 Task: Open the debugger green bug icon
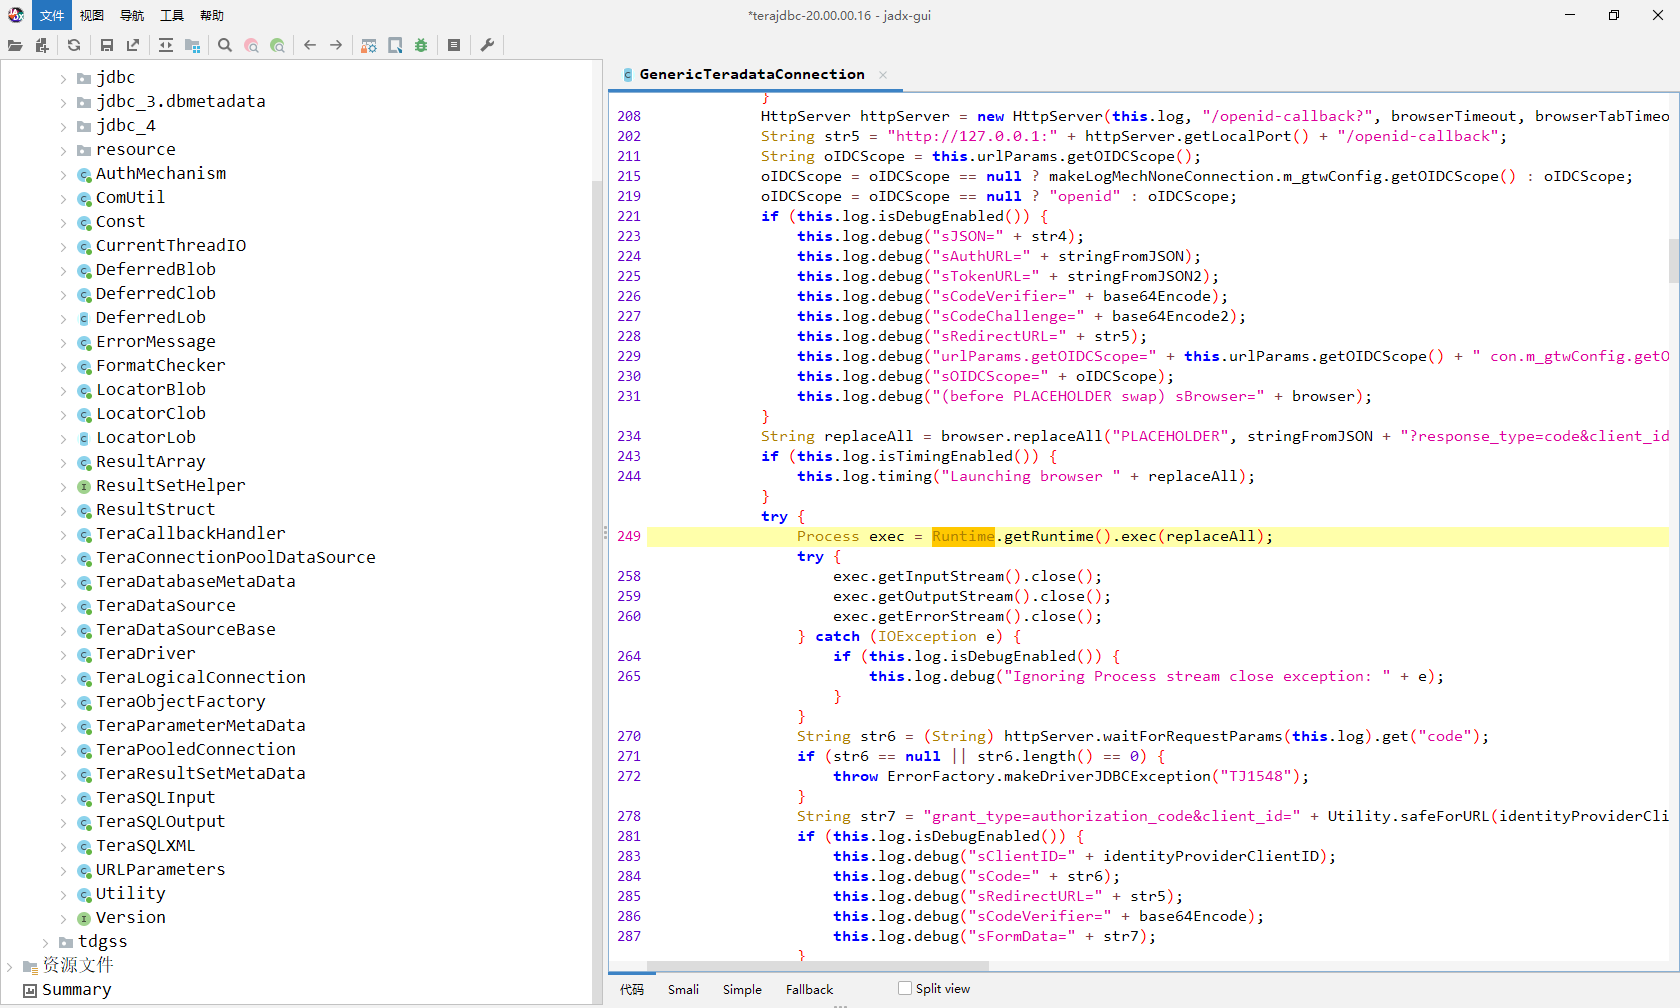pos(421,45)
